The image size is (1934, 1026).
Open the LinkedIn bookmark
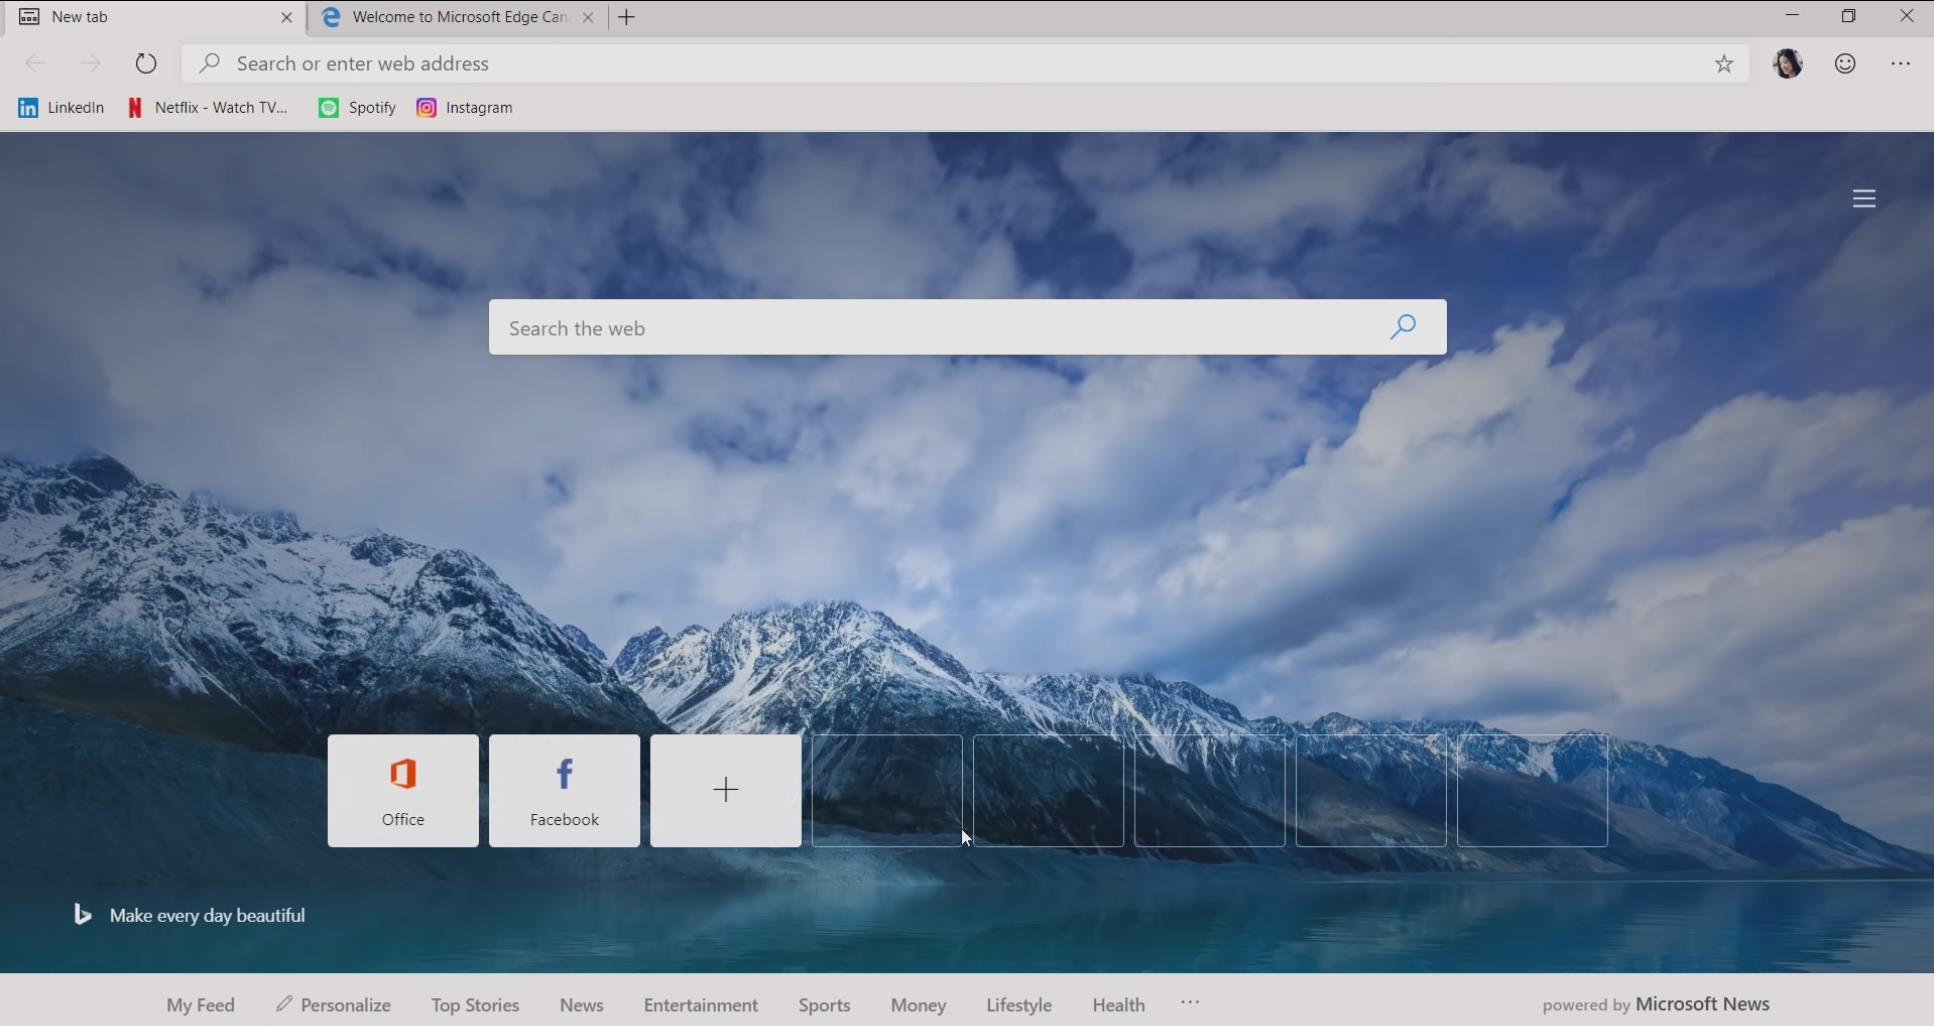point(61,108)
